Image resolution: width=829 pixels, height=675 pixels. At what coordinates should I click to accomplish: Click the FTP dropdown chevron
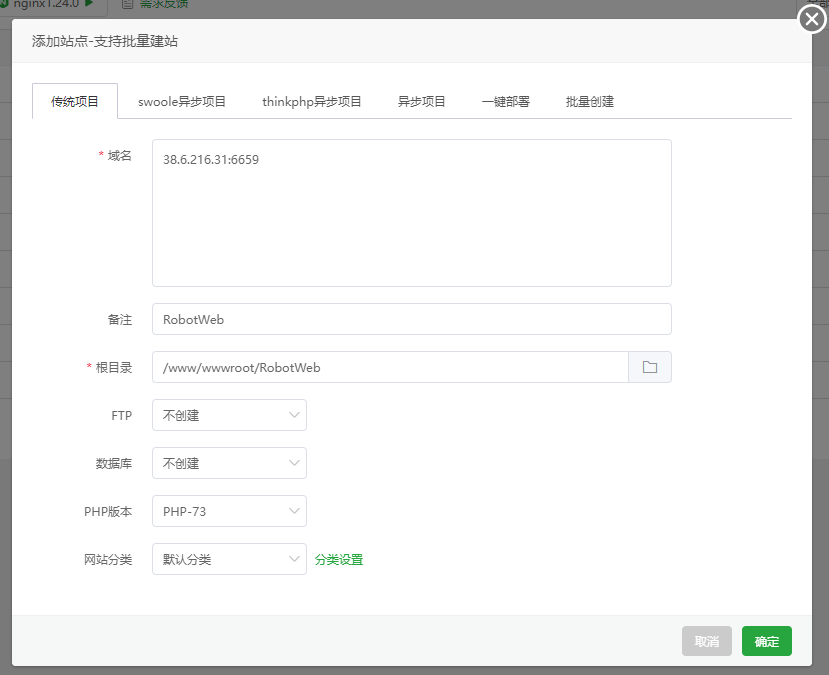pyautogui.click(x=295, y=415)
